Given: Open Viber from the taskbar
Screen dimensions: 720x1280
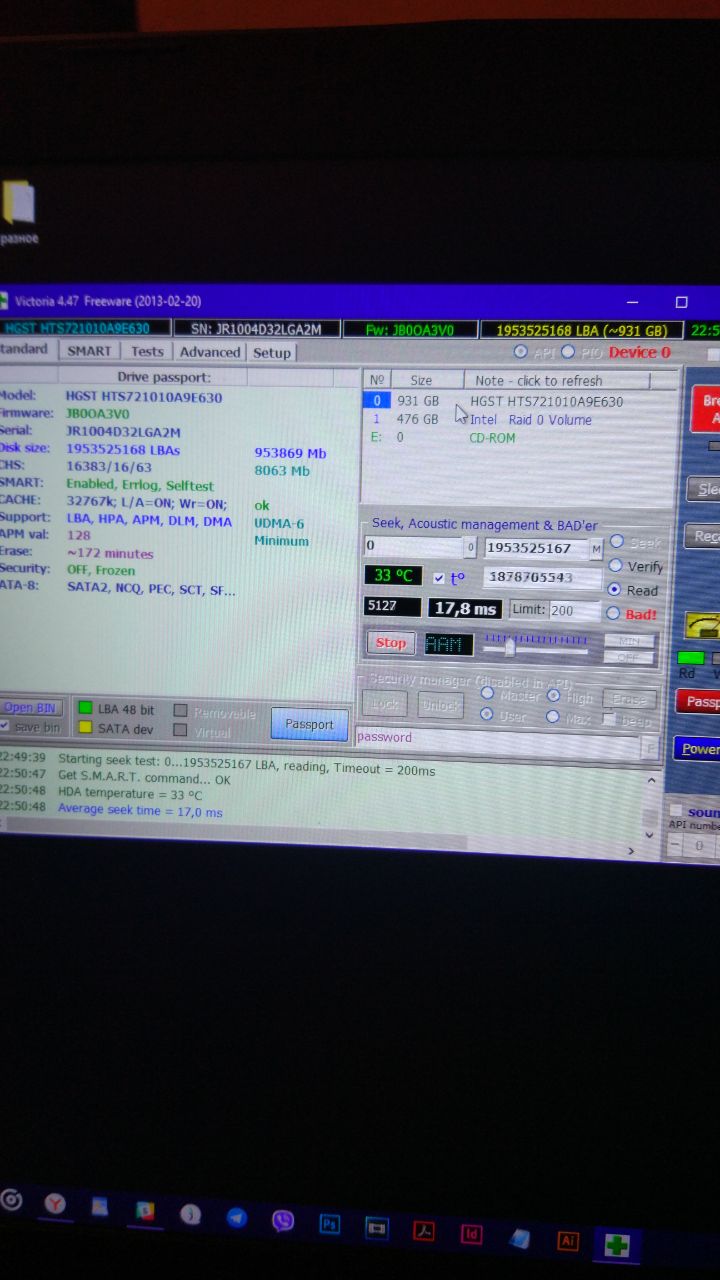Looking at the screenshot, I should point(283,1220).
